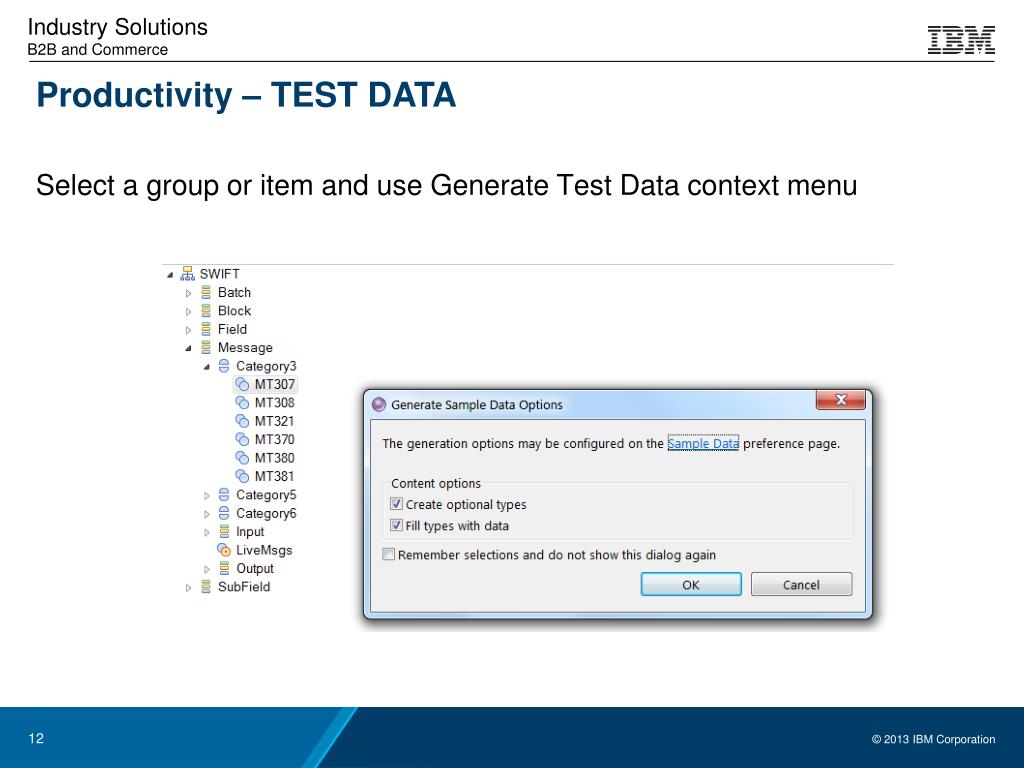Click the Block group icon
Image resolution: width=1024 pixels, height=768 pixels.
(206, 311)
